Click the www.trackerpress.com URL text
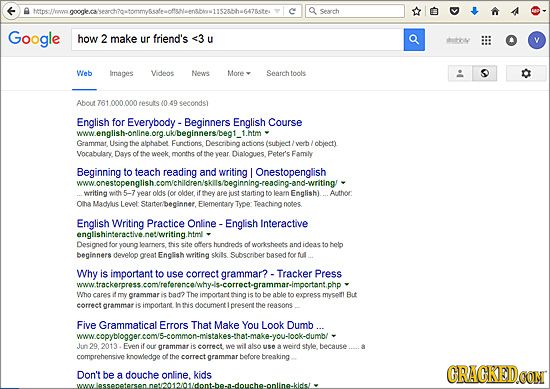This screenshot has width=550, height=389. click(209, 284)
